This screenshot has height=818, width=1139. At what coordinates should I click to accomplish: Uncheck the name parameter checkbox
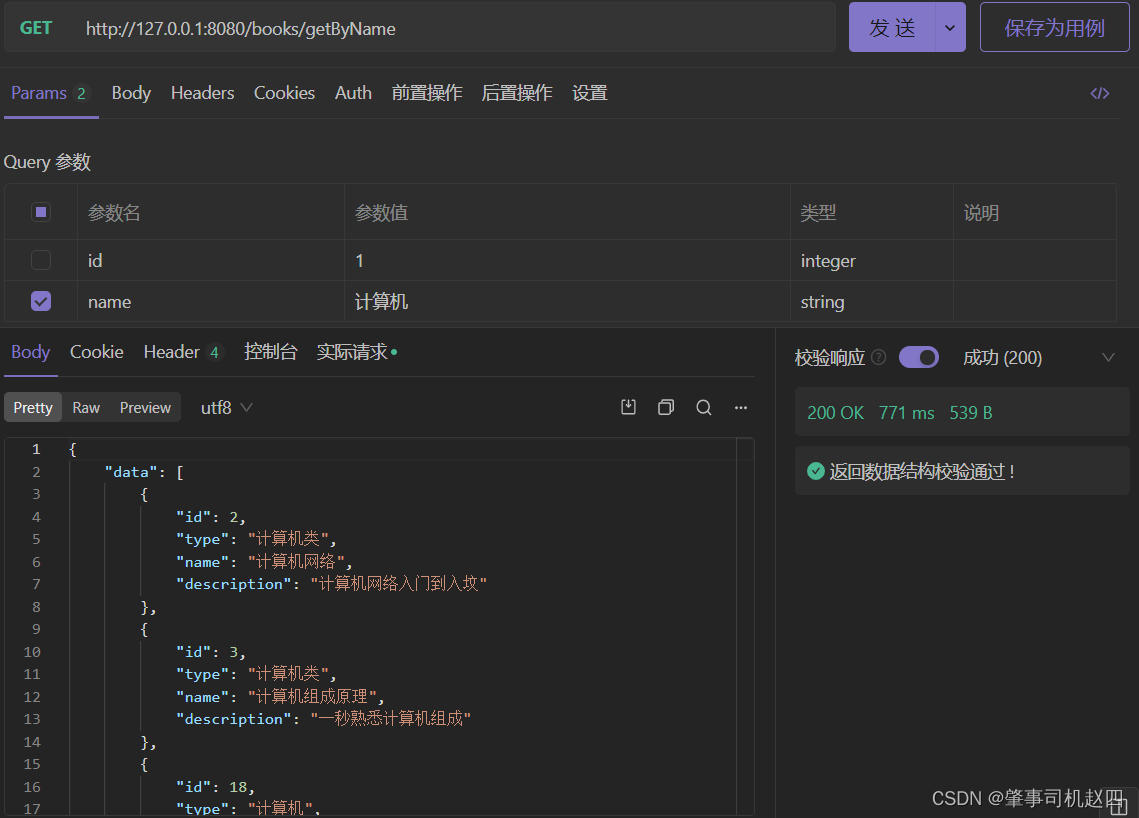click(x=41, y=301)
